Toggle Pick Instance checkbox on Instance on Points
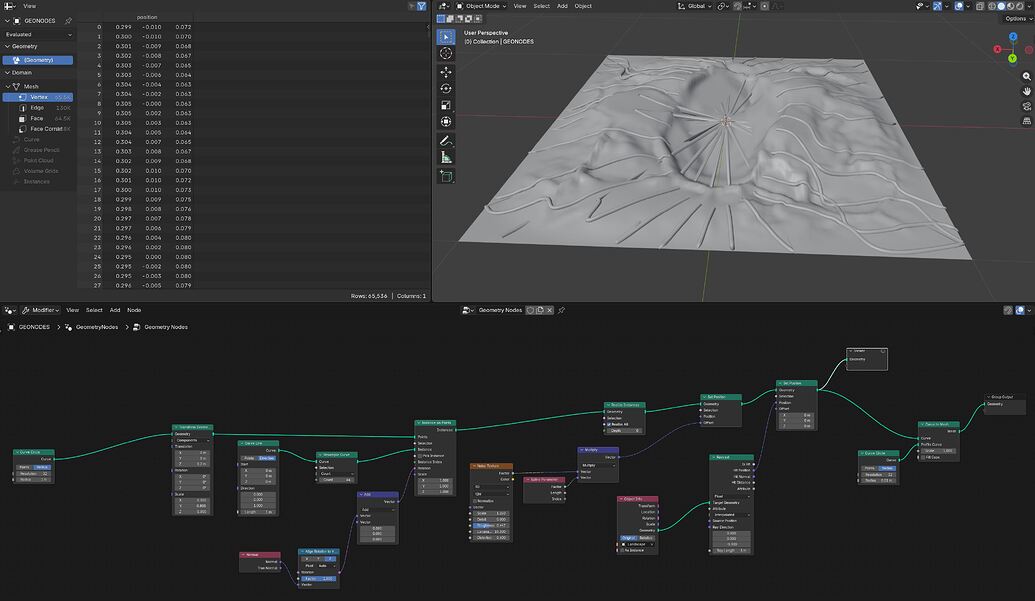 (420, 456)
